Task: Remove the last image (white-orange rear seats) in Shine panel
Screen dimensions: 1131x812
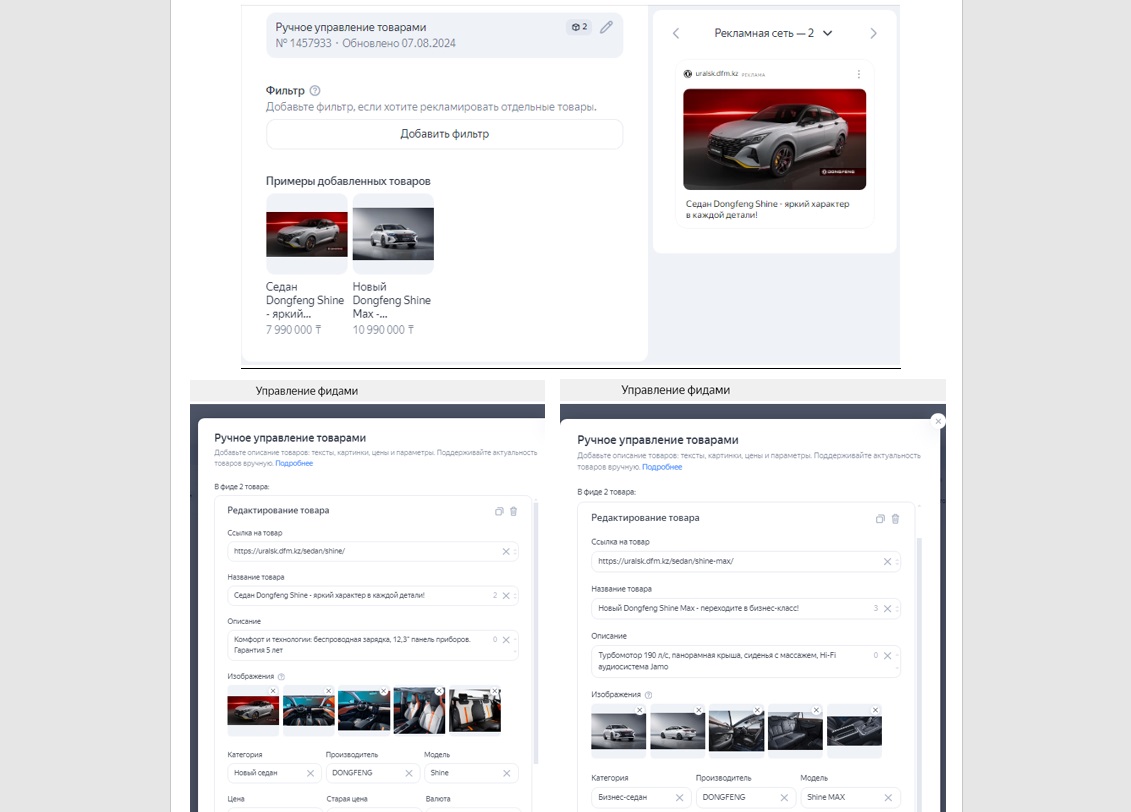Action: (495, 691)
